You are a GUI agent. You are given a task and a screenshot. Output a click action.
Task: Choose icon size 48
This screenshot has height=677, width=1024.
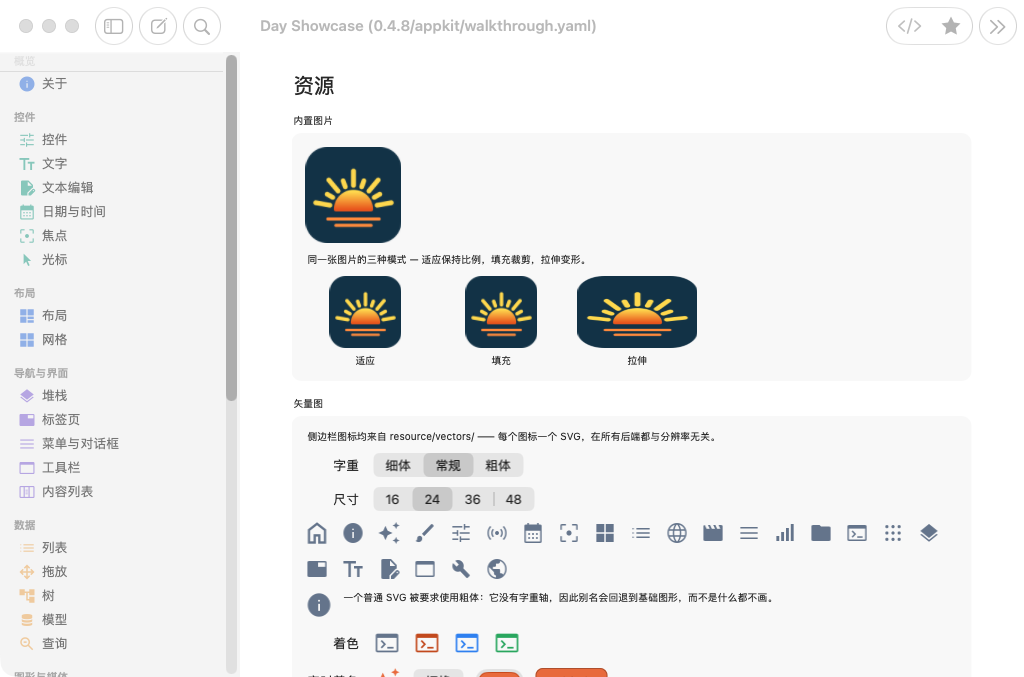click(514, 499)
